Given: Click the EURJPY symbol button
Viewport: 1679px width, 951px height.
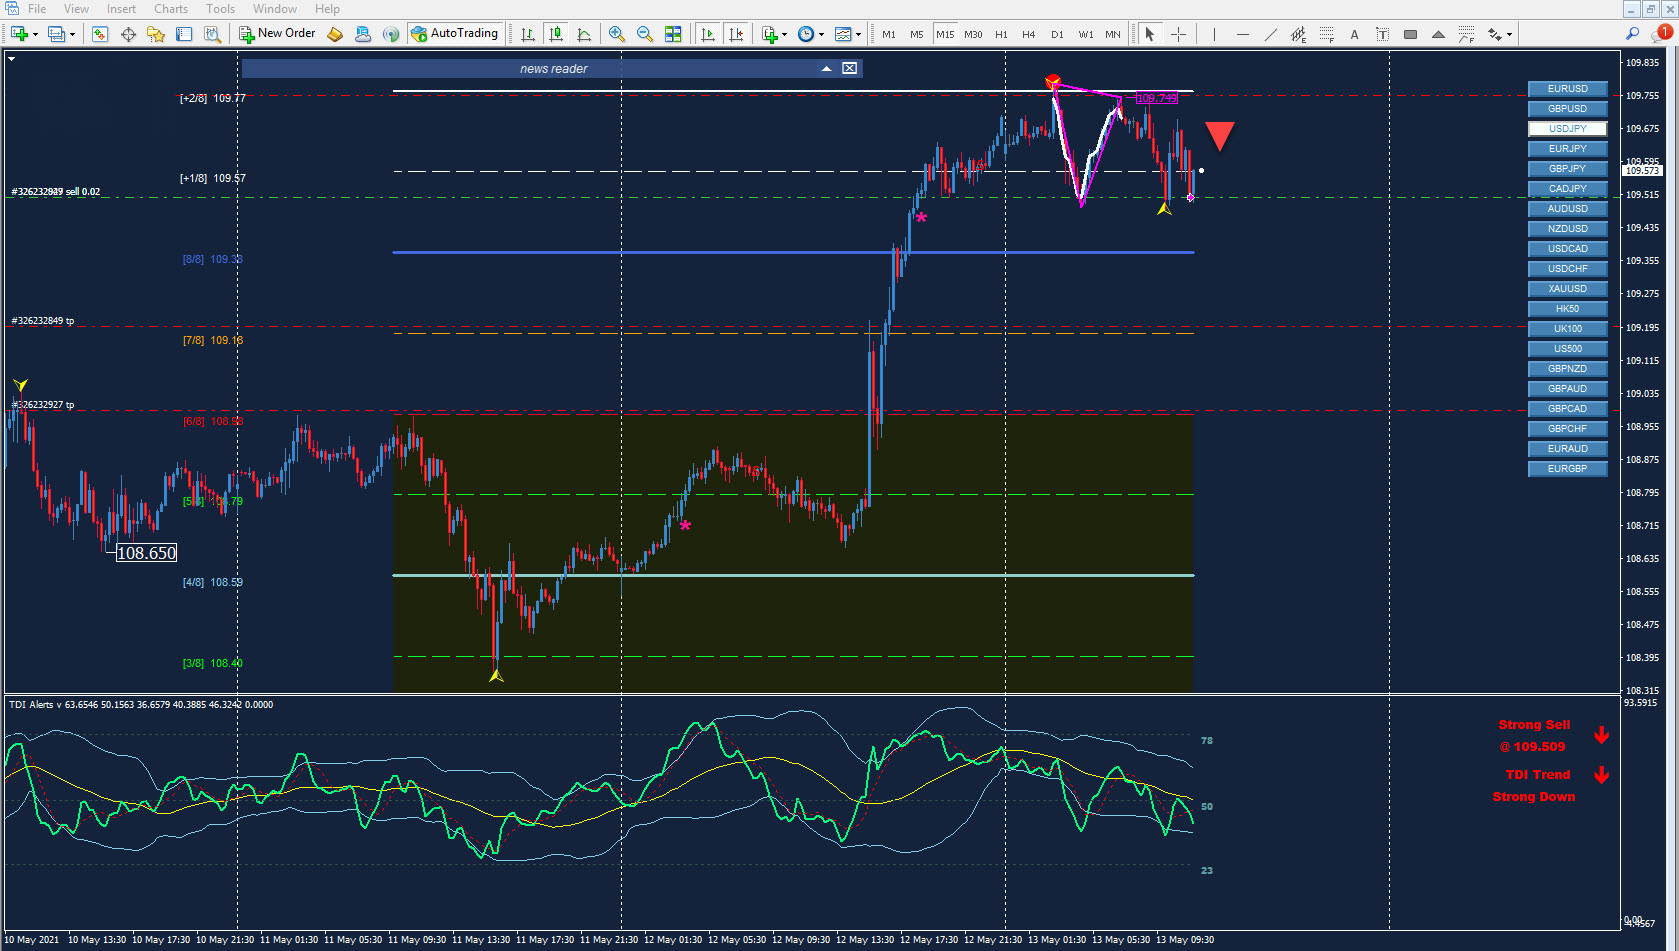Looking at the screenshot, I should click(1567, 149).
